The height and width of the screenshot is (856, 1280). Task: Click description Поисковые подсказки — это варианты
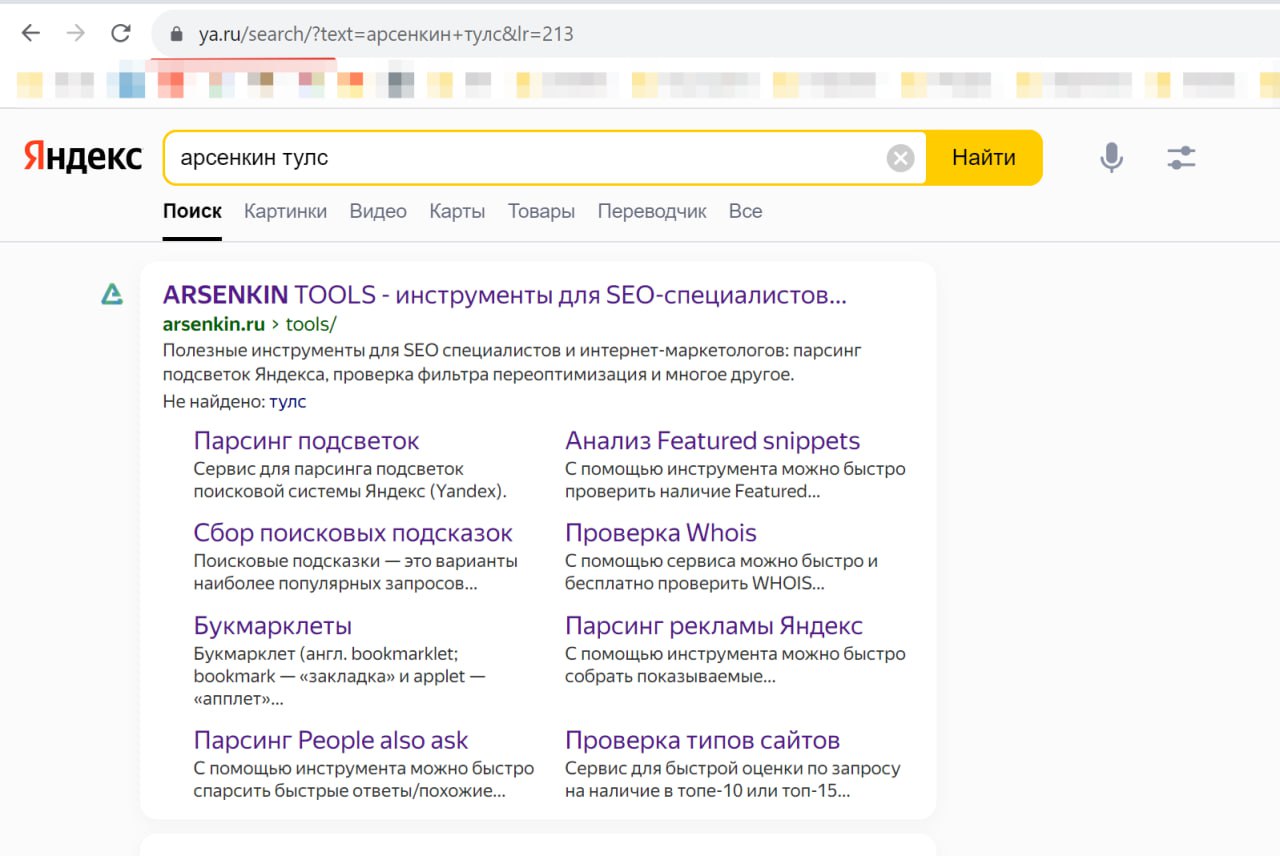click(355, 572)
